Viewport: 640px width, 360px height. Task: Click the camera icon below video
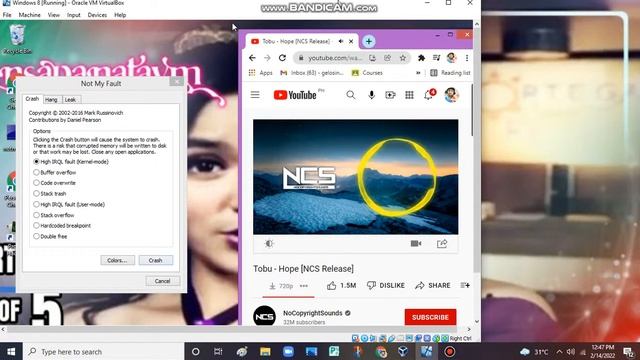click(x=416, y=244)
